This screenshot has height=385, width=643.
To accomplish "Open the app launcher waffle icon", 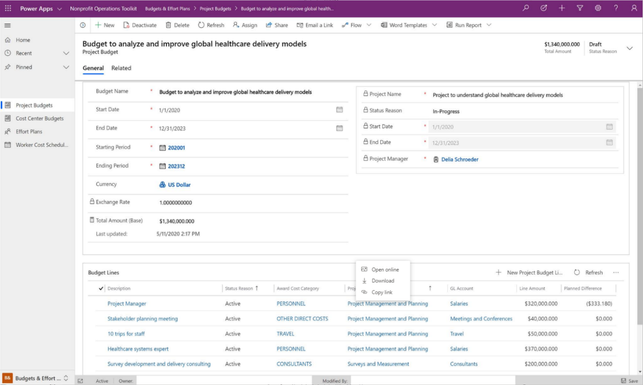I will [x=8, y=8].
